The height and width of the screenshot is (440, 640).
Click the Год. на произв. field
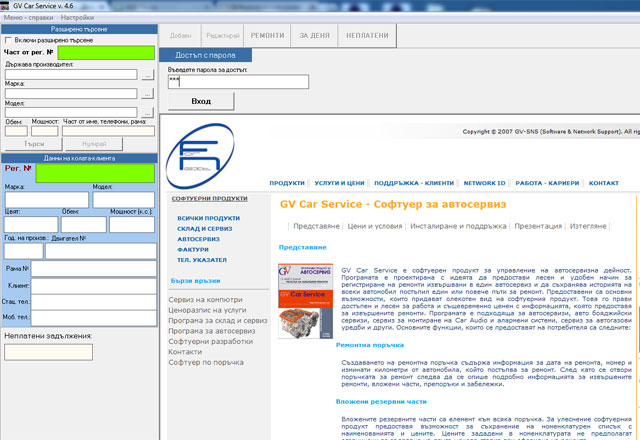tap(23, 251)
